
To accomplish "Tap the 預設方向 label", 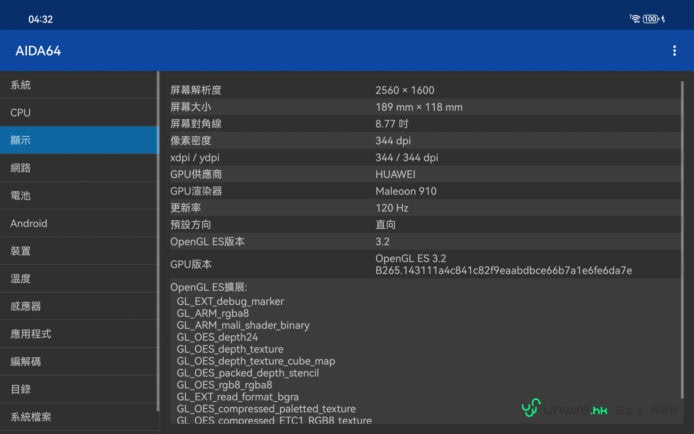I will (x=190, y=225).
